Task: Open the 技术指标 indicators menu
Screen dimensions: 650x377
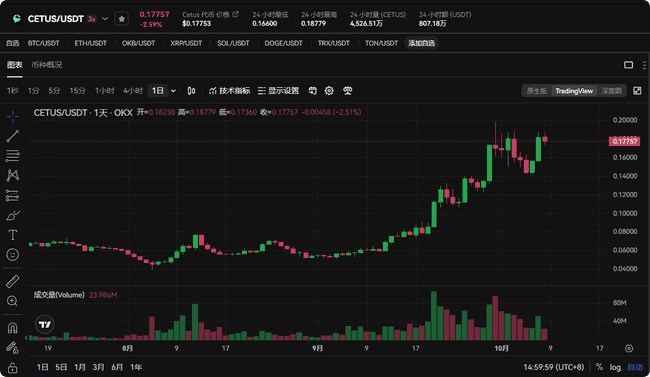Action: point(230,91)
